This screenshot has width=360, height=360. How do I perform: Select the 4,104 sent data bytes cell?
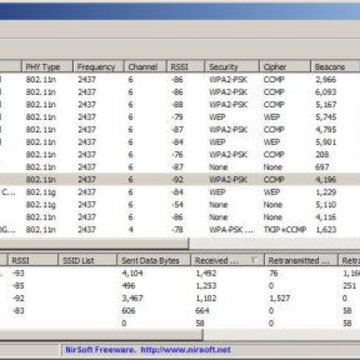coord(132,273)
